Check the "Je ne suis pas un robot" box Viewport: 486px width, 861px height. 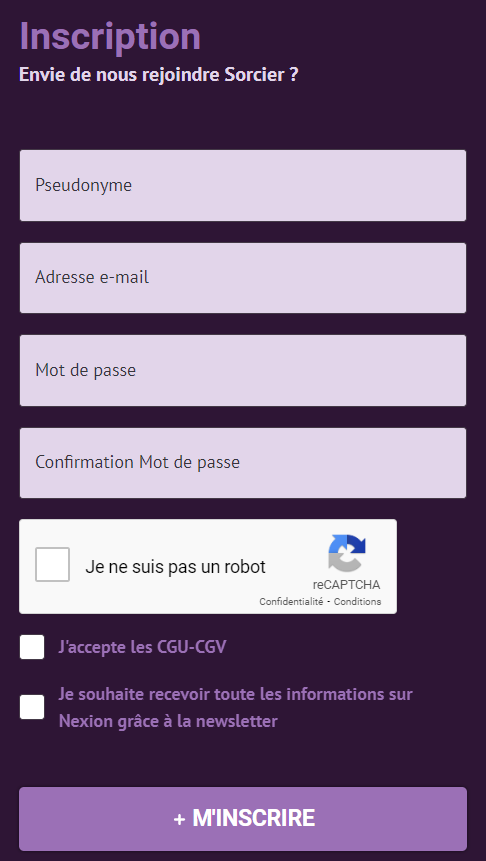coord(53,564)
